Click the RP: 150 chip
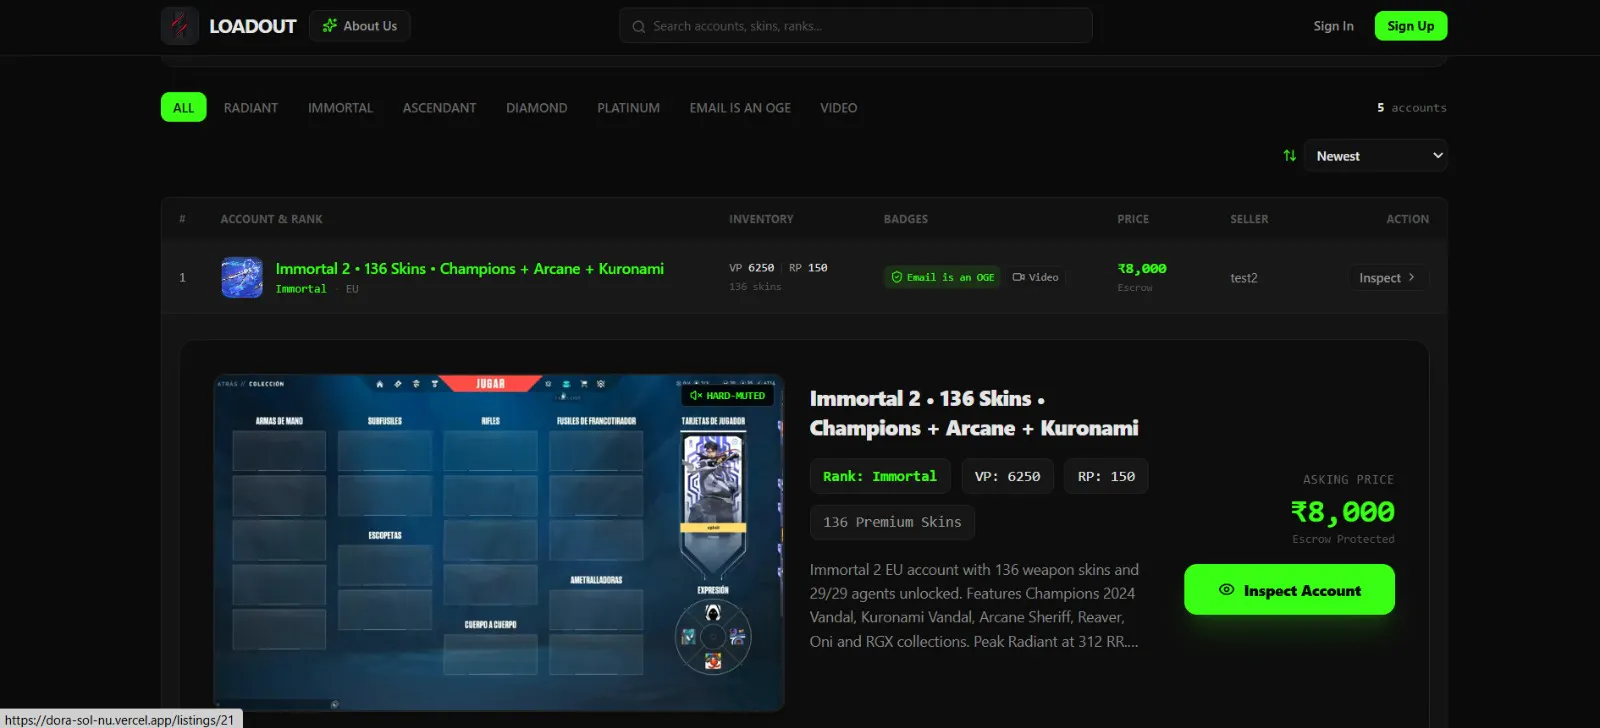The image size is (1600, 728). [1106, 477]
